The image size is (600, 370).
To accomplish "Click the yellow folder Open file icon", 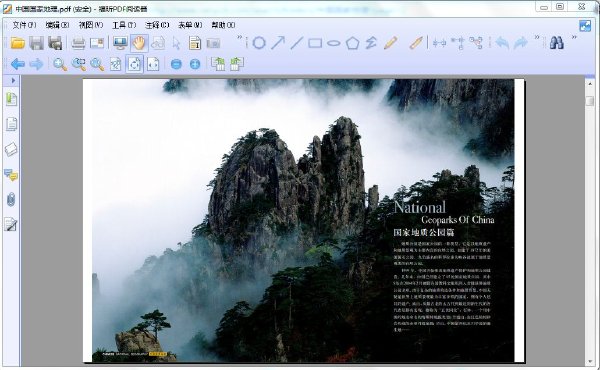I will (18, 43).
